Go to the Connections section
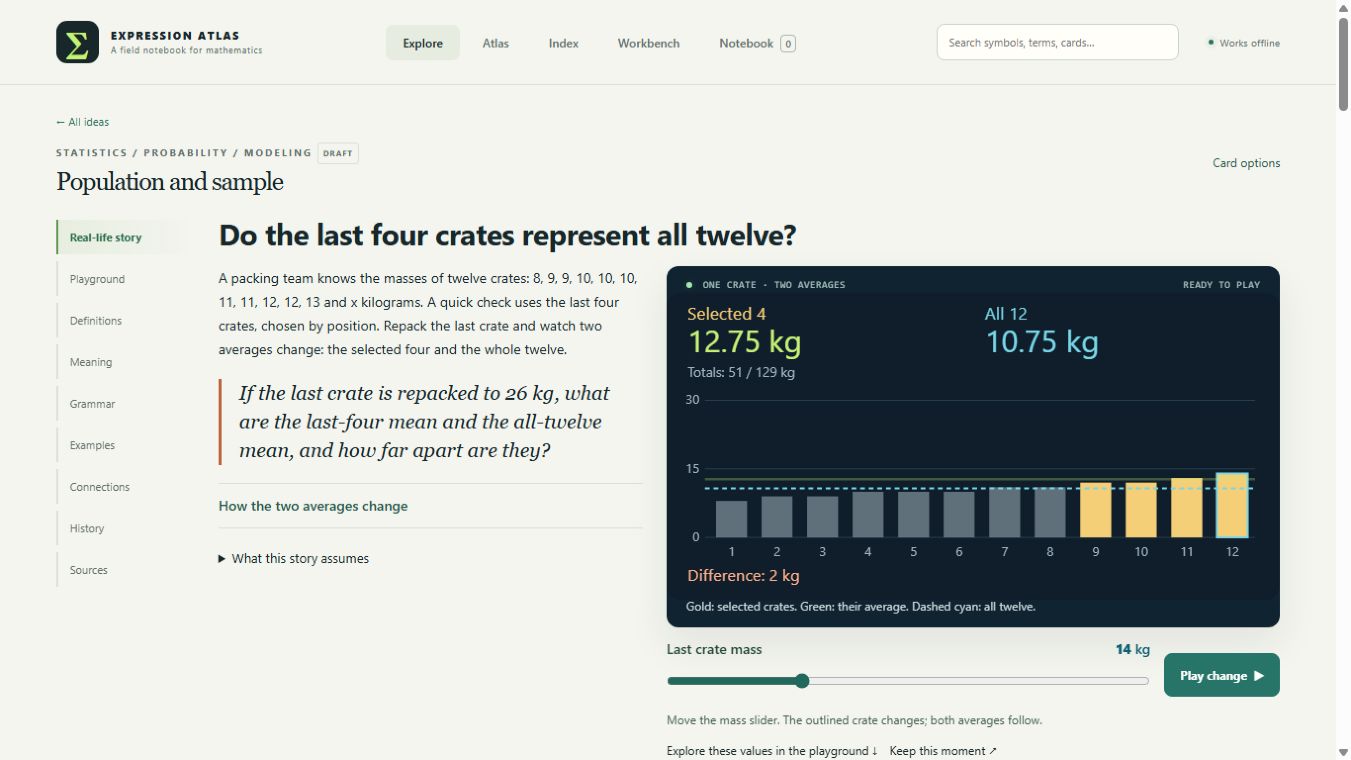Image resolution: width=1351 pixels, height=760 pixels. coord(122,487)
